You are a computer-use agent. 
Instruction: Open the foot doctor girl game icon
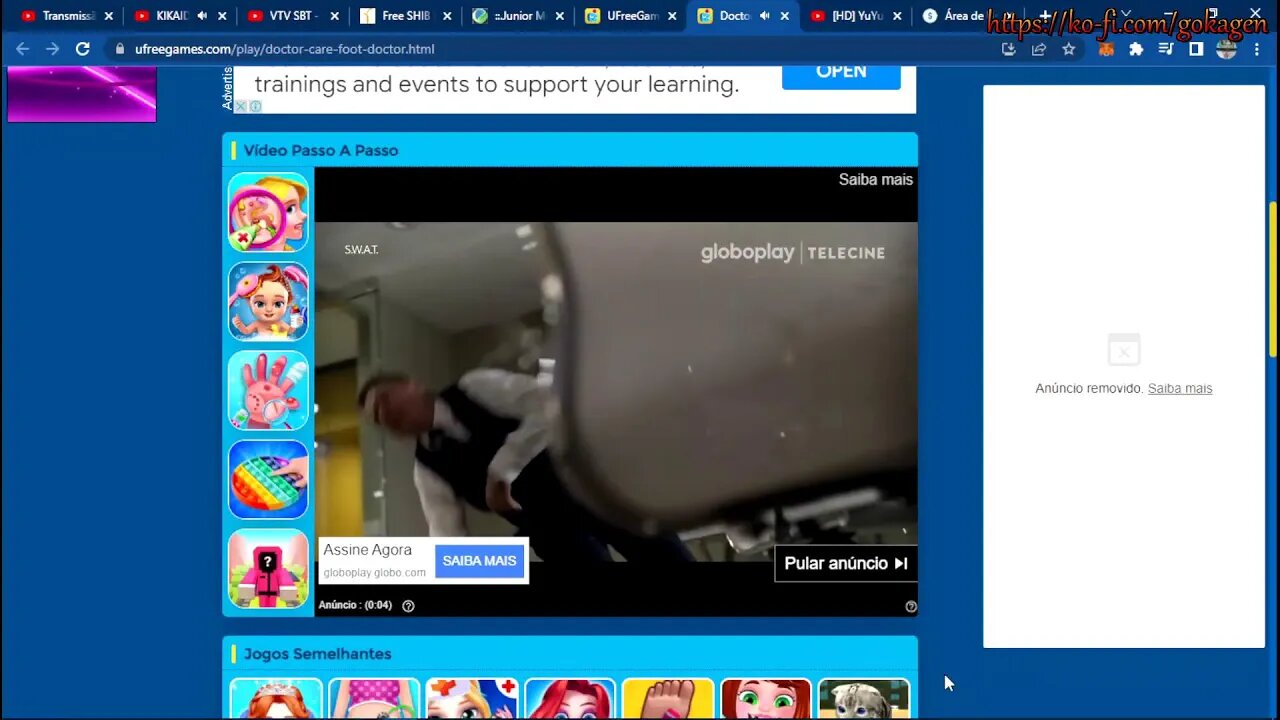click(x=268, y=212)
